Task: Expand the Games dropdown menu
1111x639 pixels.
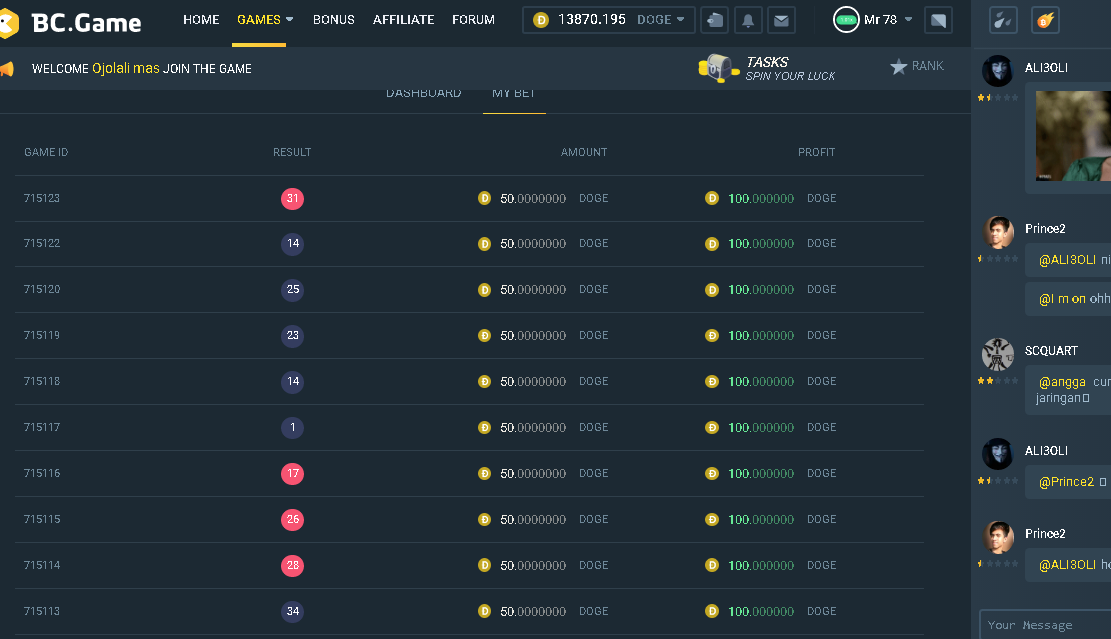Action: click(265, 20)
